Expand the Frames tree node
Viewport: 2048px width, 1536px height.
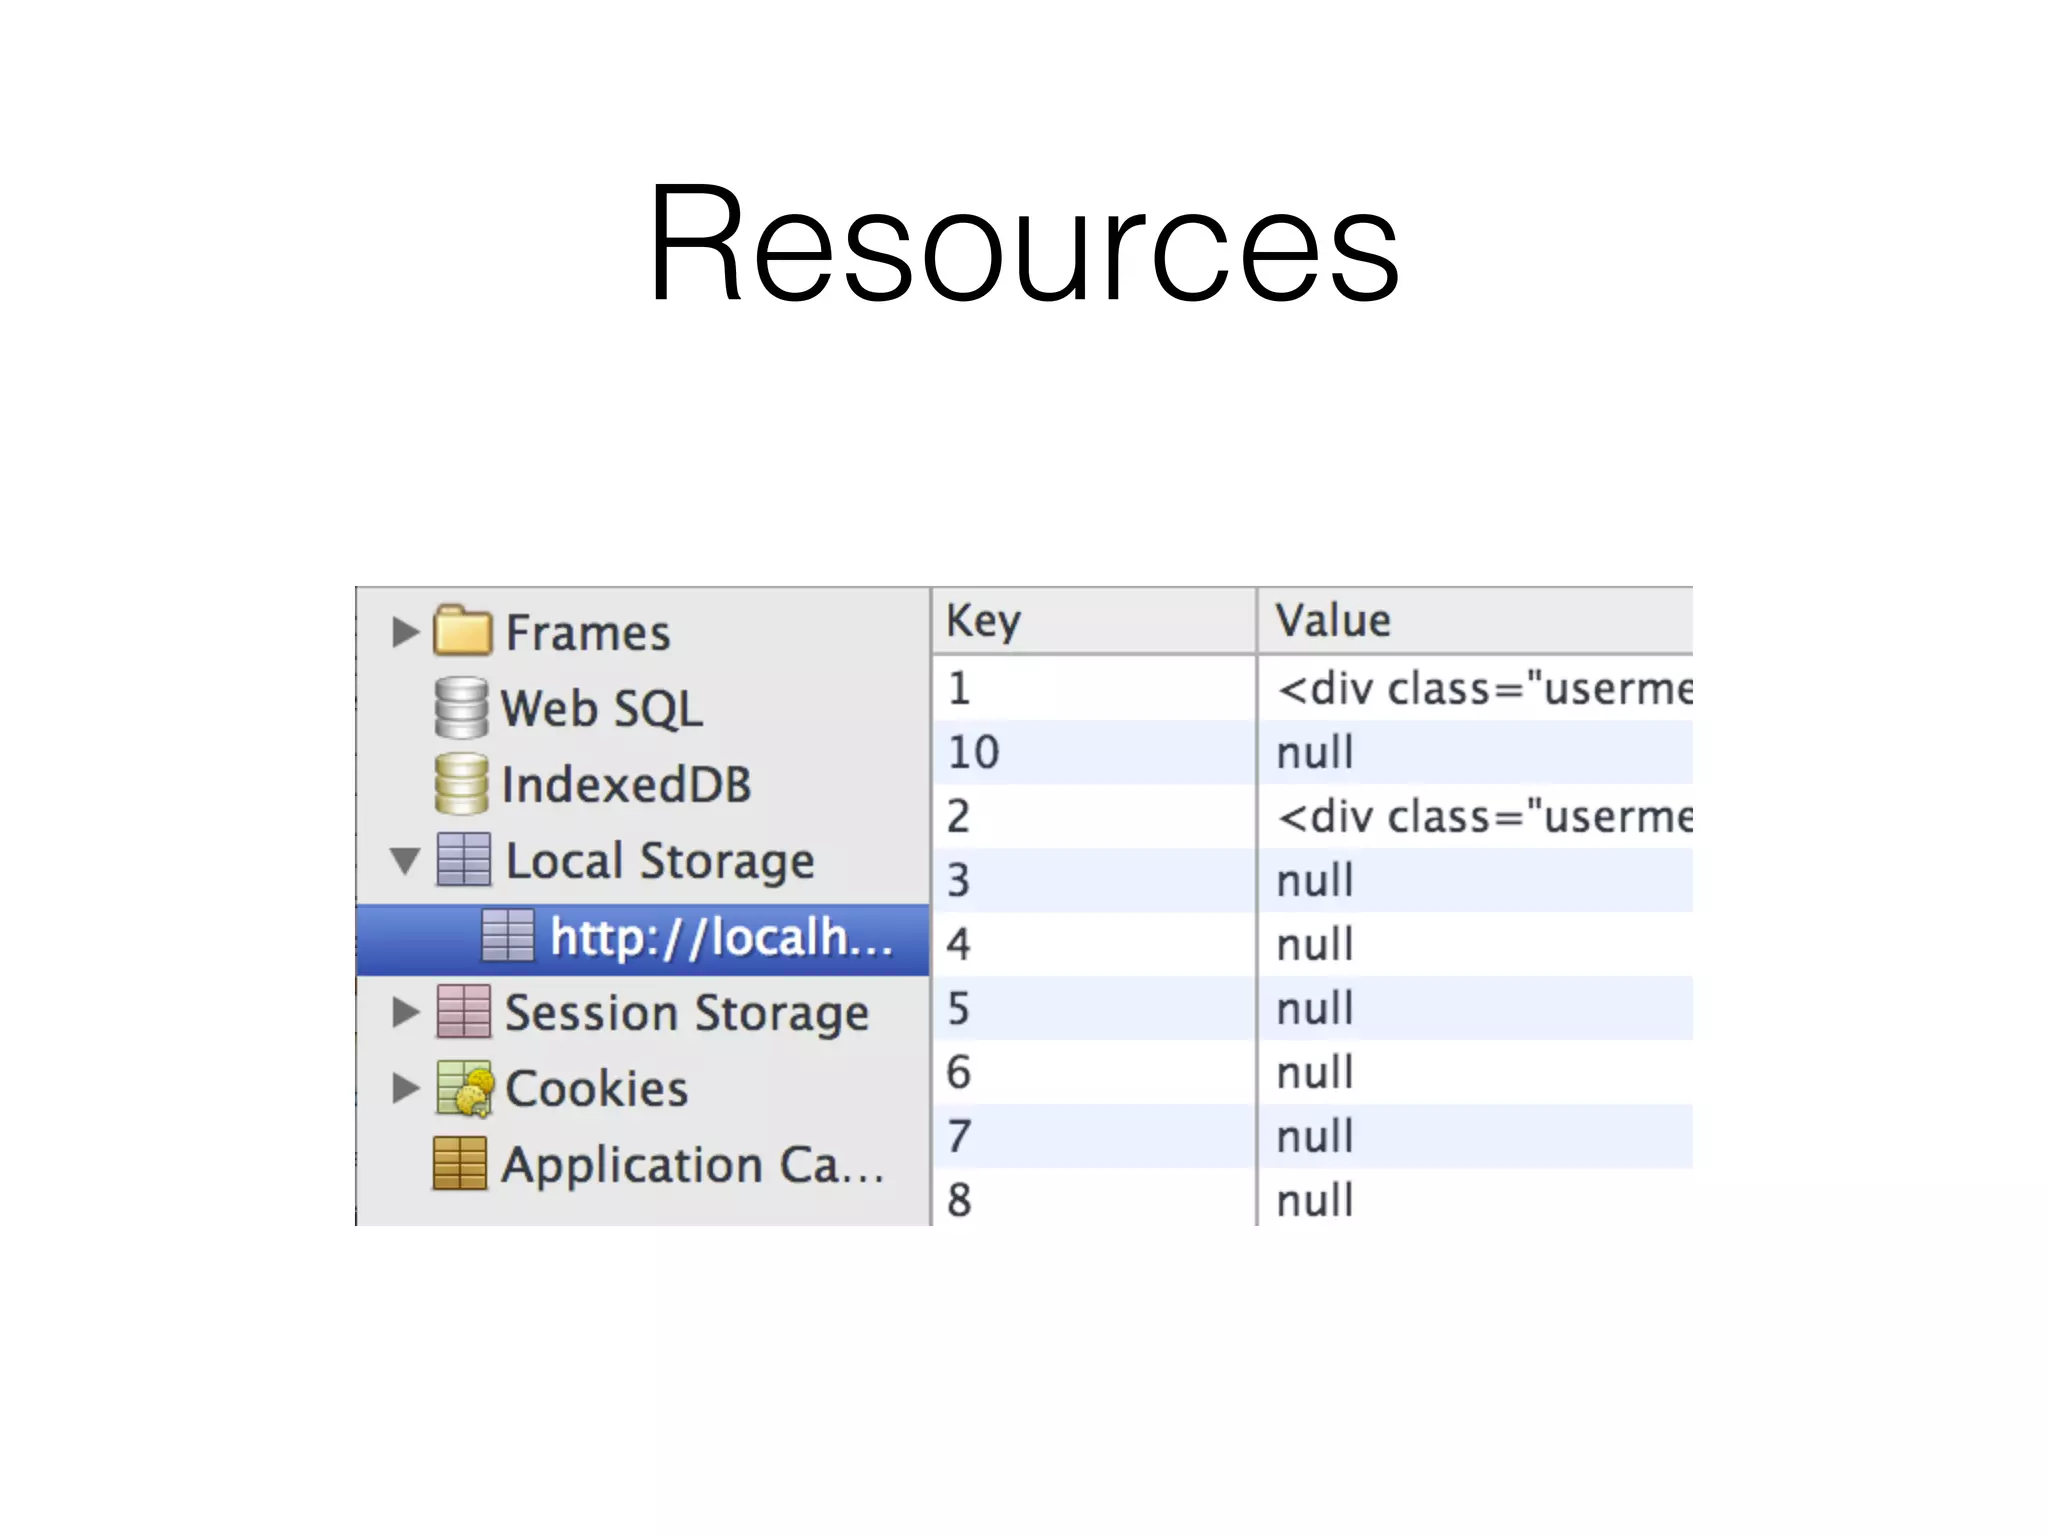[405, 632]
